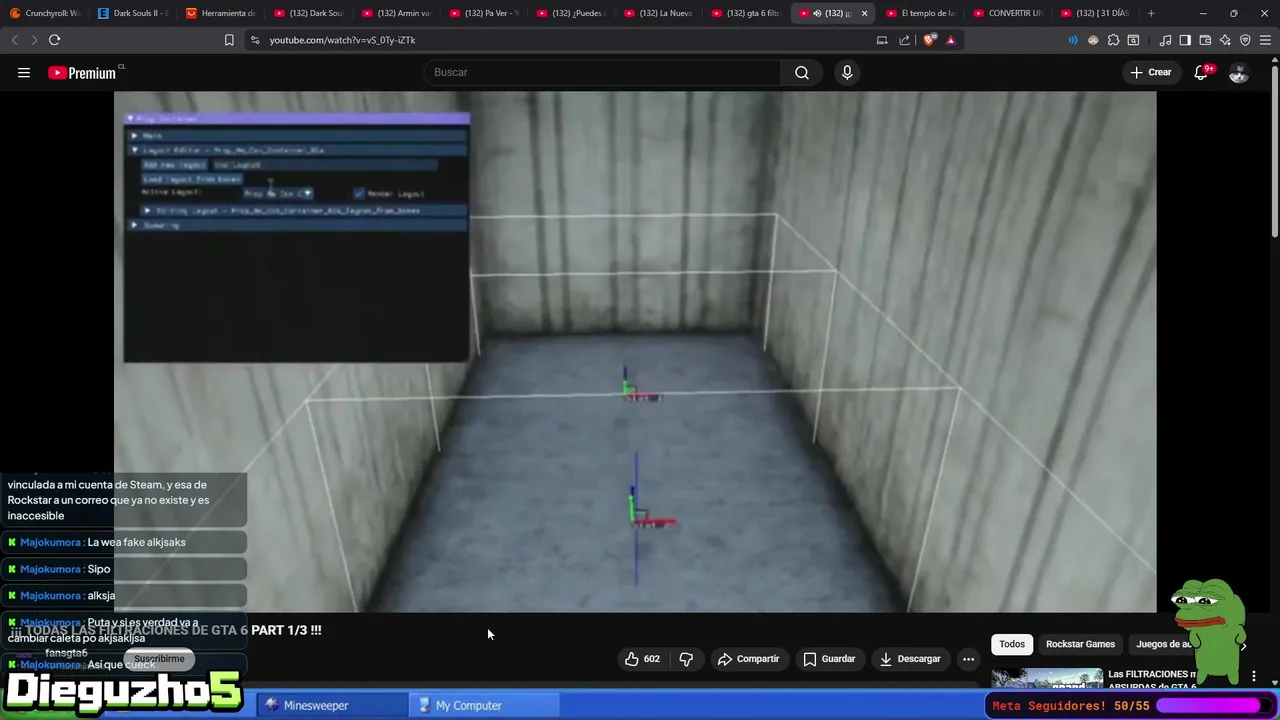1280x720 pixels.
Task: Click the video title TODAS LAS FILTRACIONES
Action: (x=166, y=630)
